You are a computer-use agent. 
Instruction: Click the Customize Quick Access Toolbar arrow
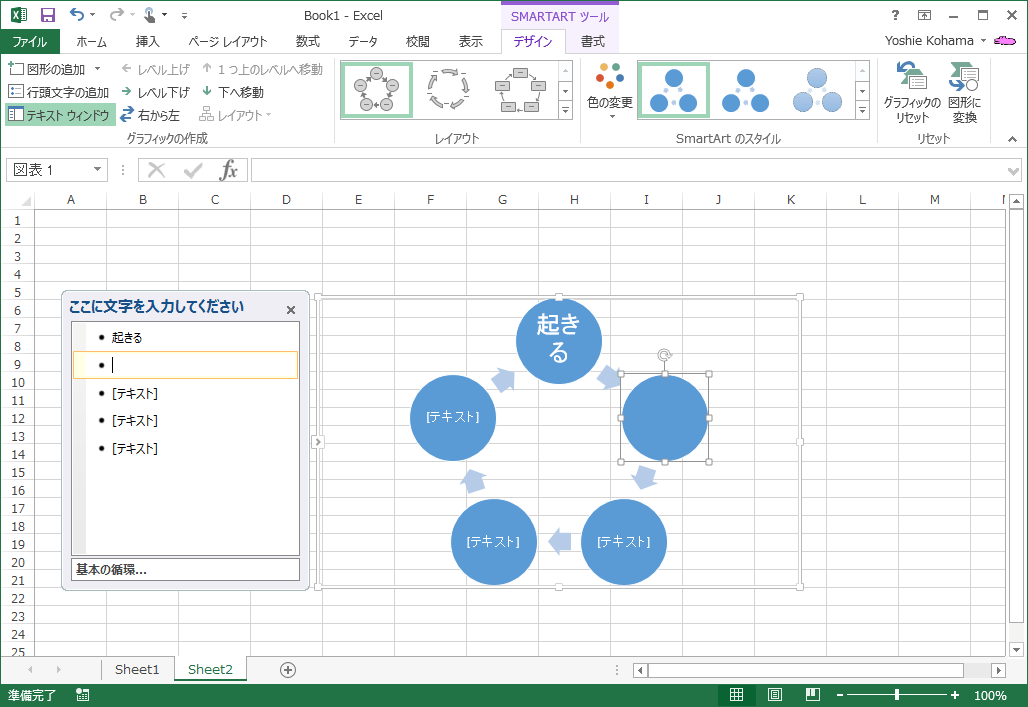[x=184, y=15]
